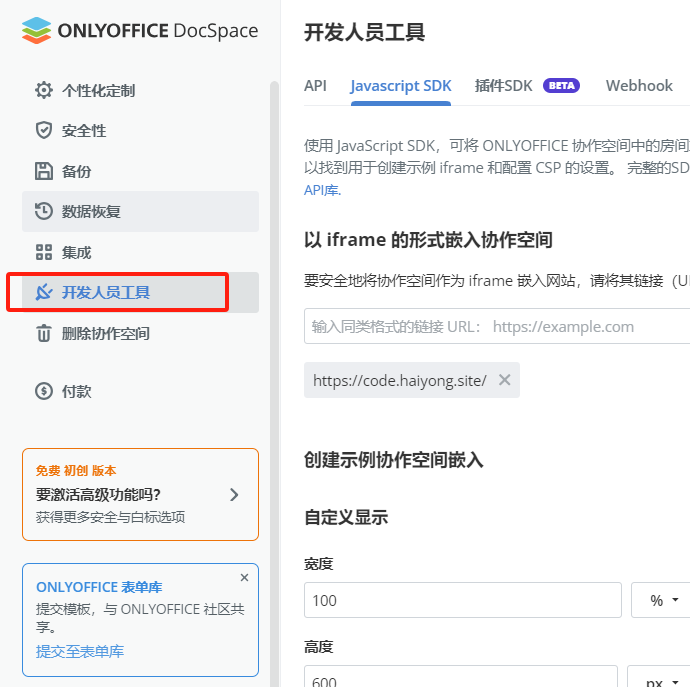Open the height unit px dropdown
690x687 pixels.
tap(658, 678)
